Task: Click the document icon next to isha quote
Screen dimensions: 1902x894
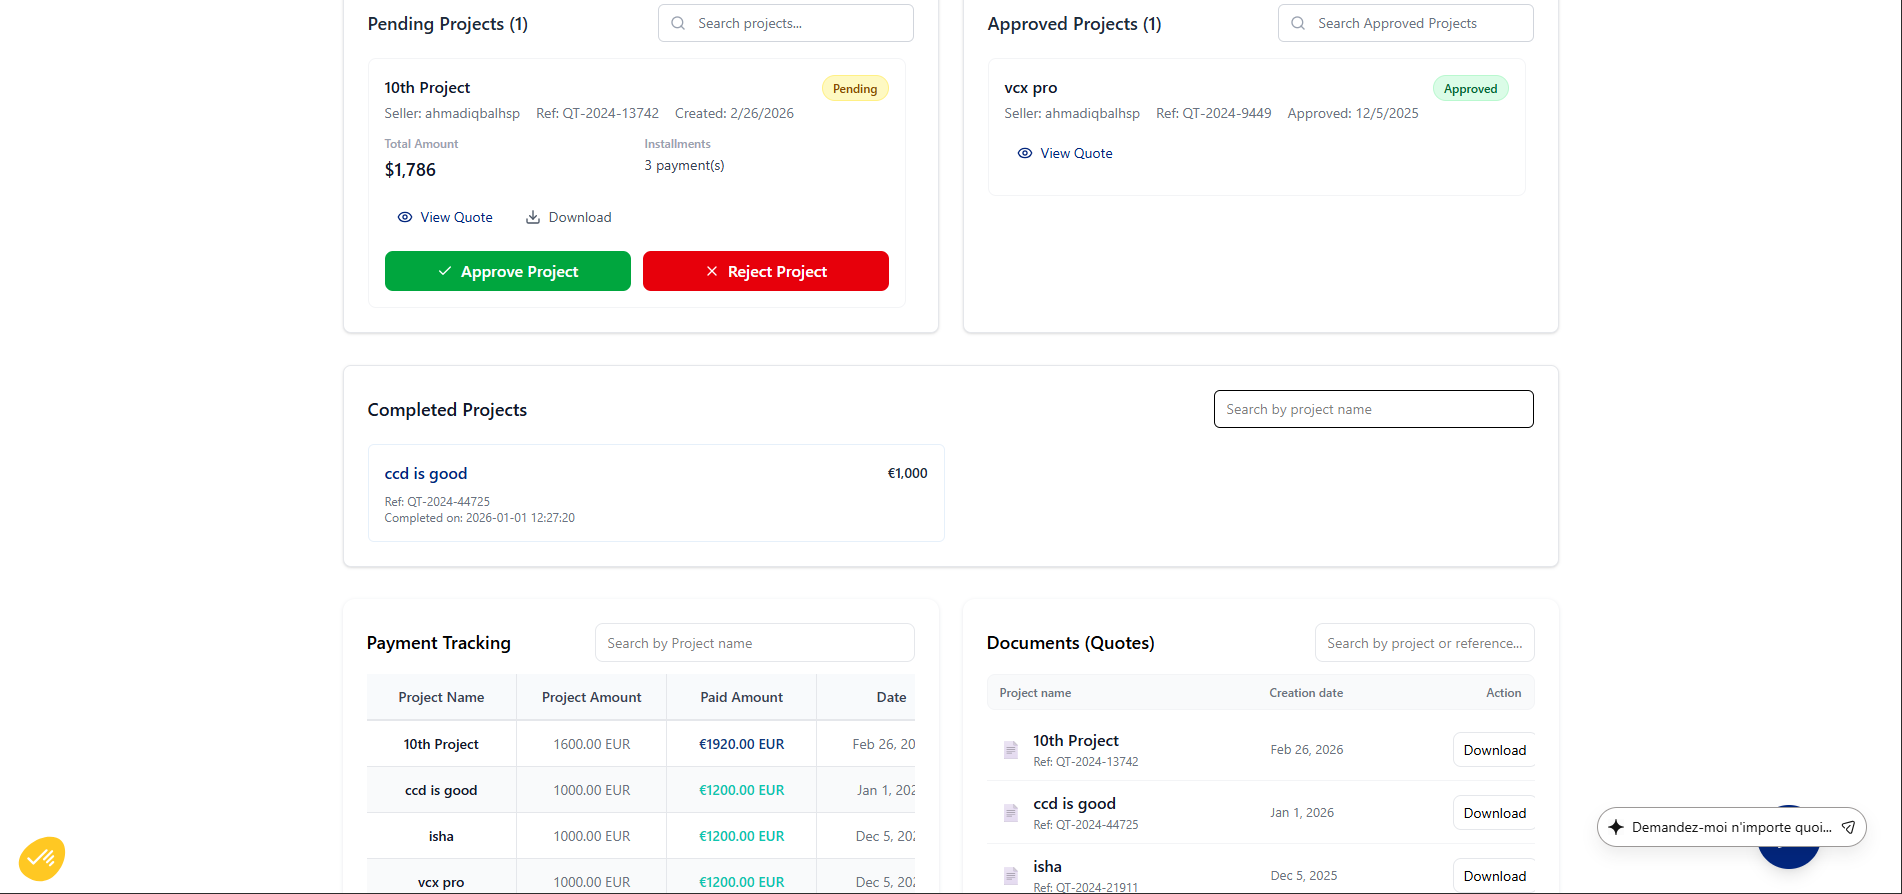Action: (x=1011, y=876)
